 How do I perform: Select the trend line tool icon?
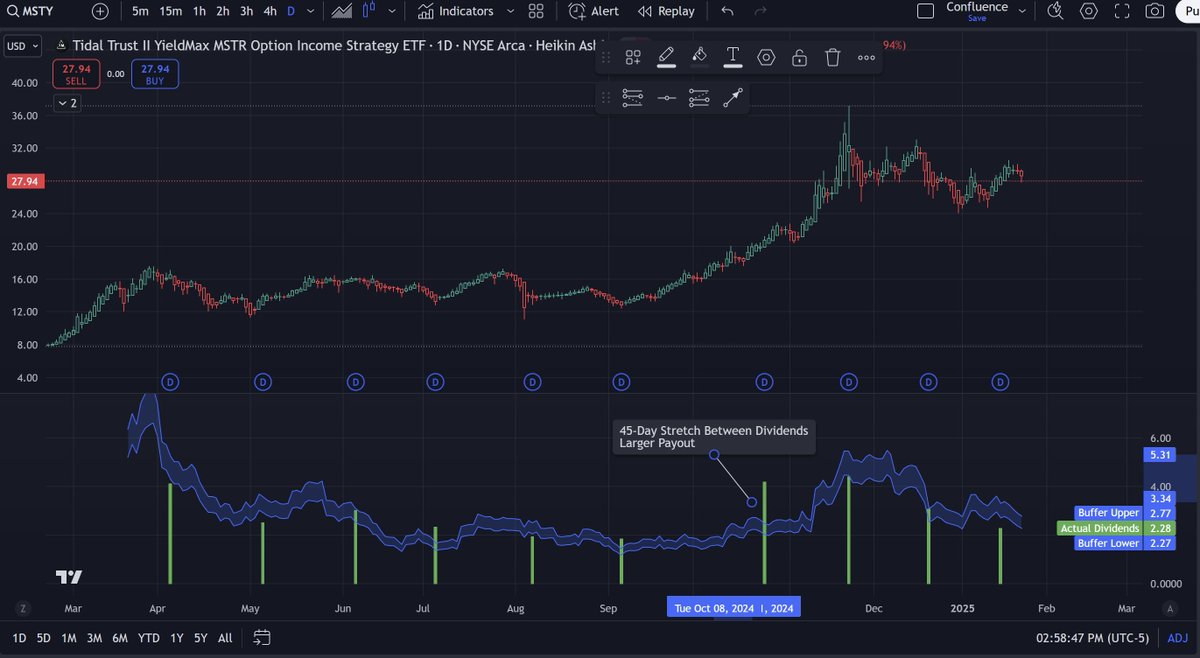point(733,97)
